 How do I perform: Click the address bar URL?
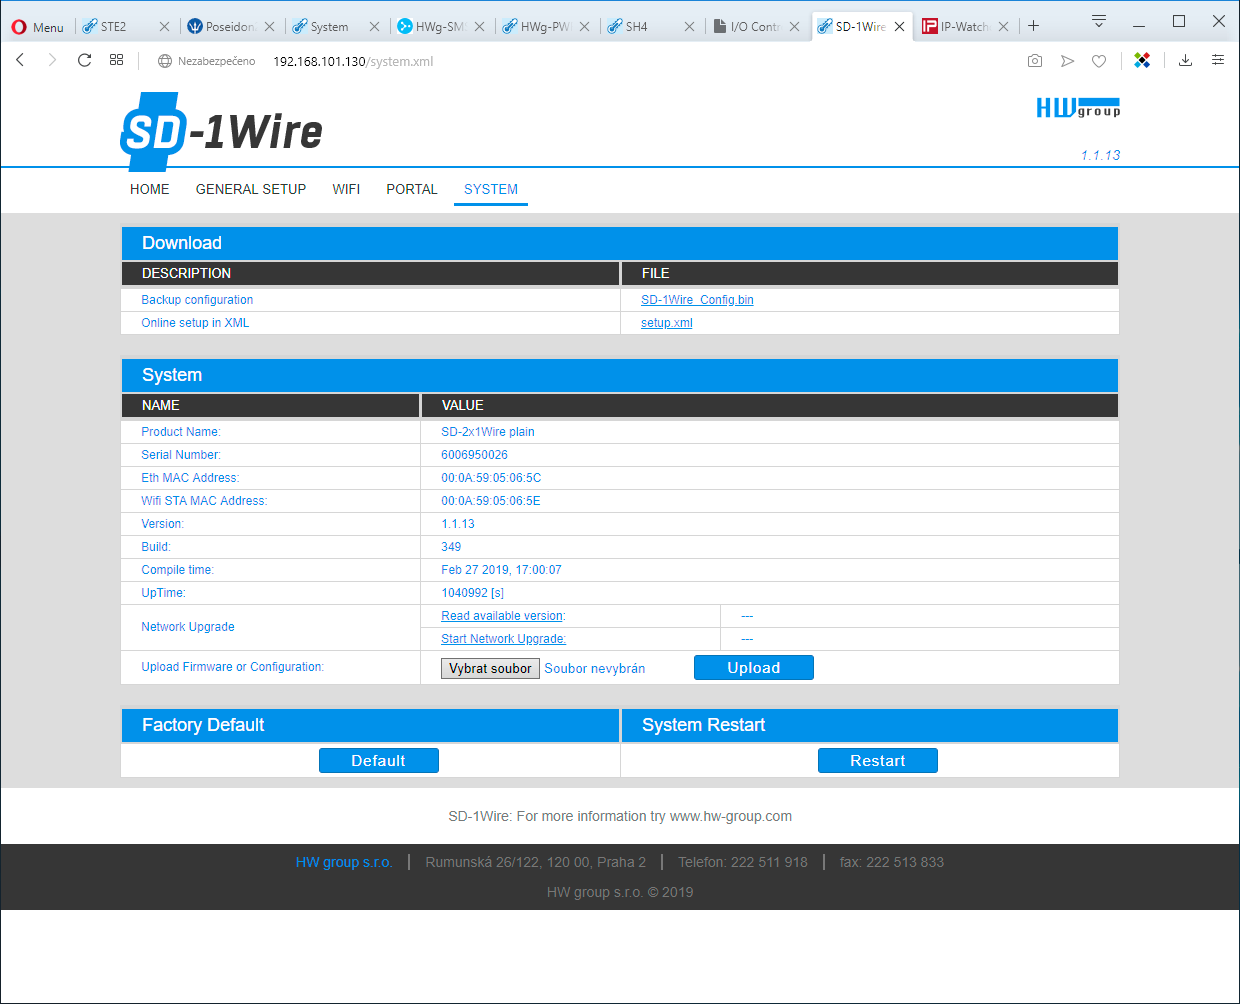coord(353,61)
